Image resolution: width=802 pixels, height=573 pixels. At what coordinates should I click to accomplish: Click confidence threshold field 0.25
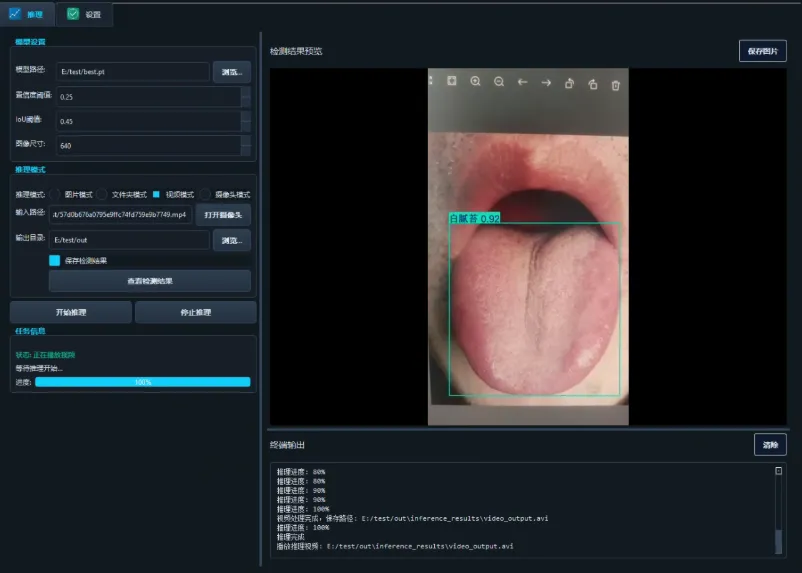coord(149,97)
